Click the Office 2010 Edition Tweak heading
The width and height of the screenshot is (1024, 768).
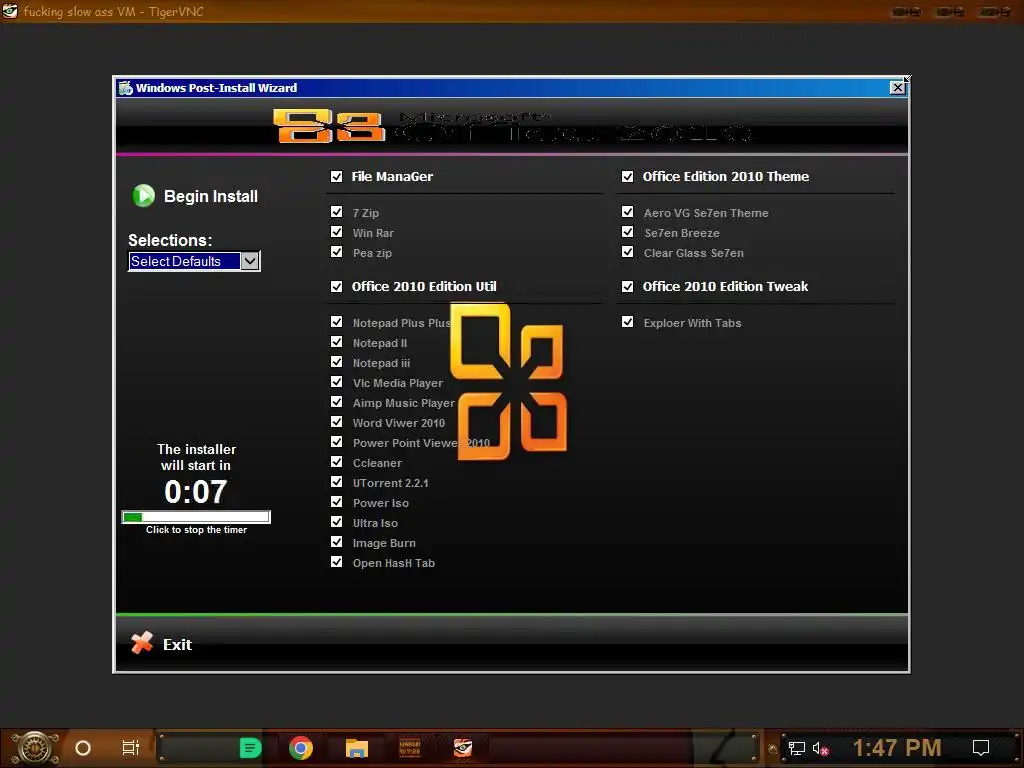point(725,286)
